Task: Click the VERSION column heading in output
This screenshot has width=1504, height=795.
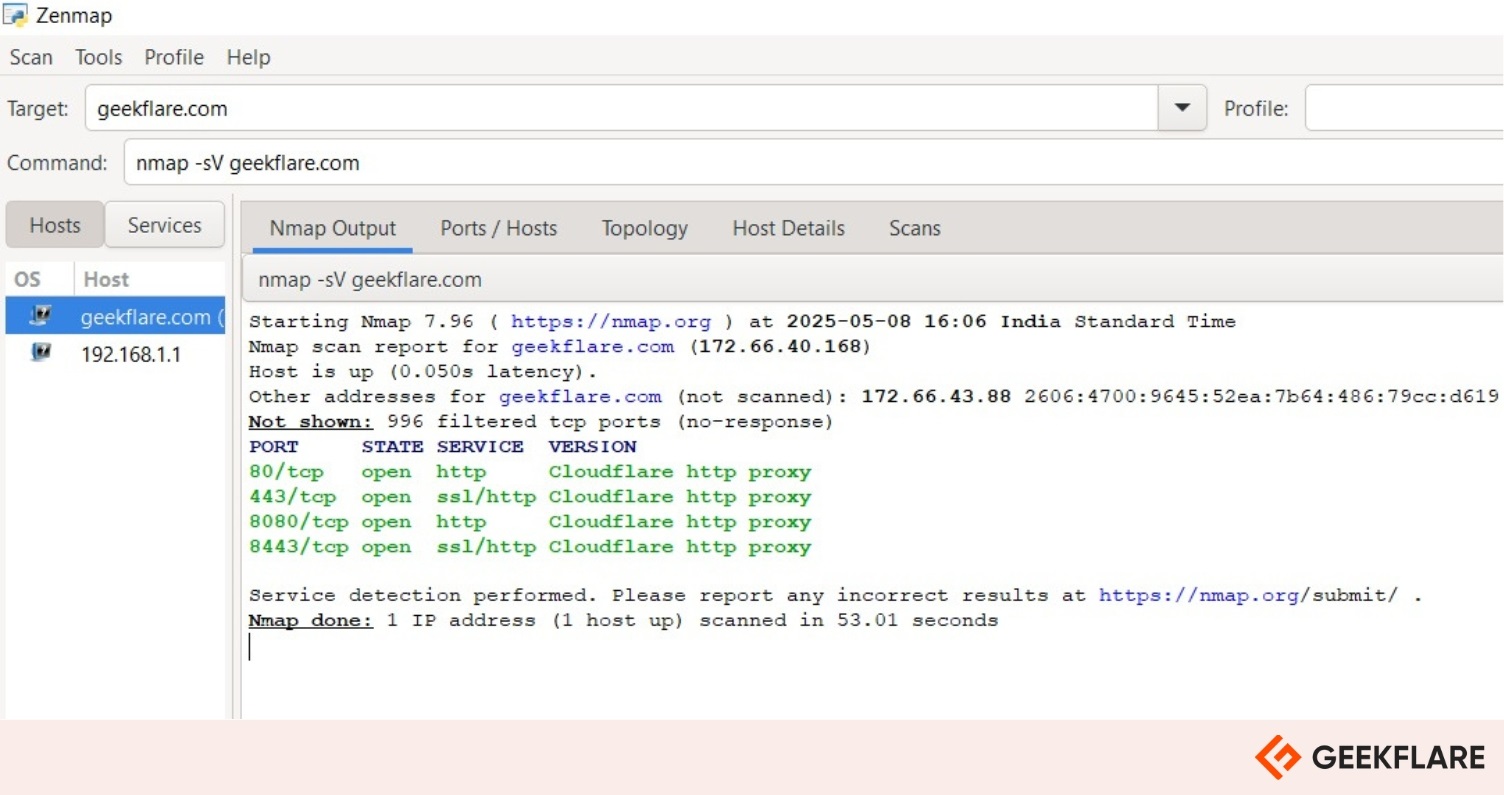Action: (x=592, y=446)
